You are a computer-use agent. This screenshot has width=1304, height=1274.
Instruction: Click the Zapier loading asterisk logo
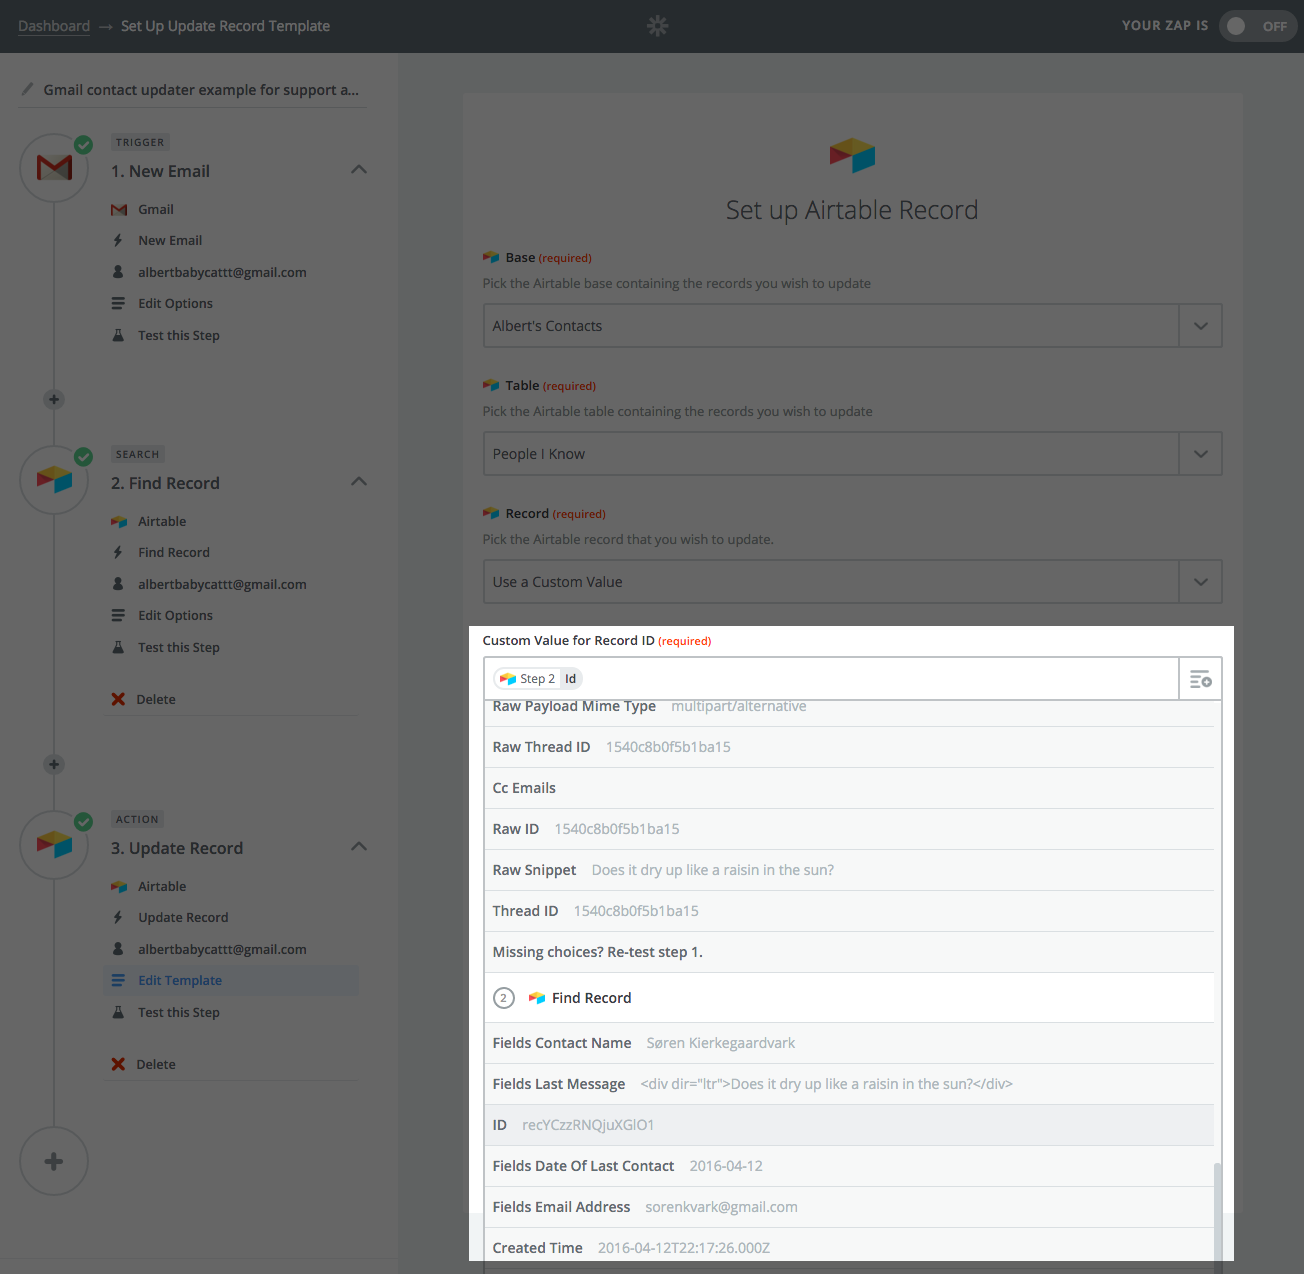(657, 26)
